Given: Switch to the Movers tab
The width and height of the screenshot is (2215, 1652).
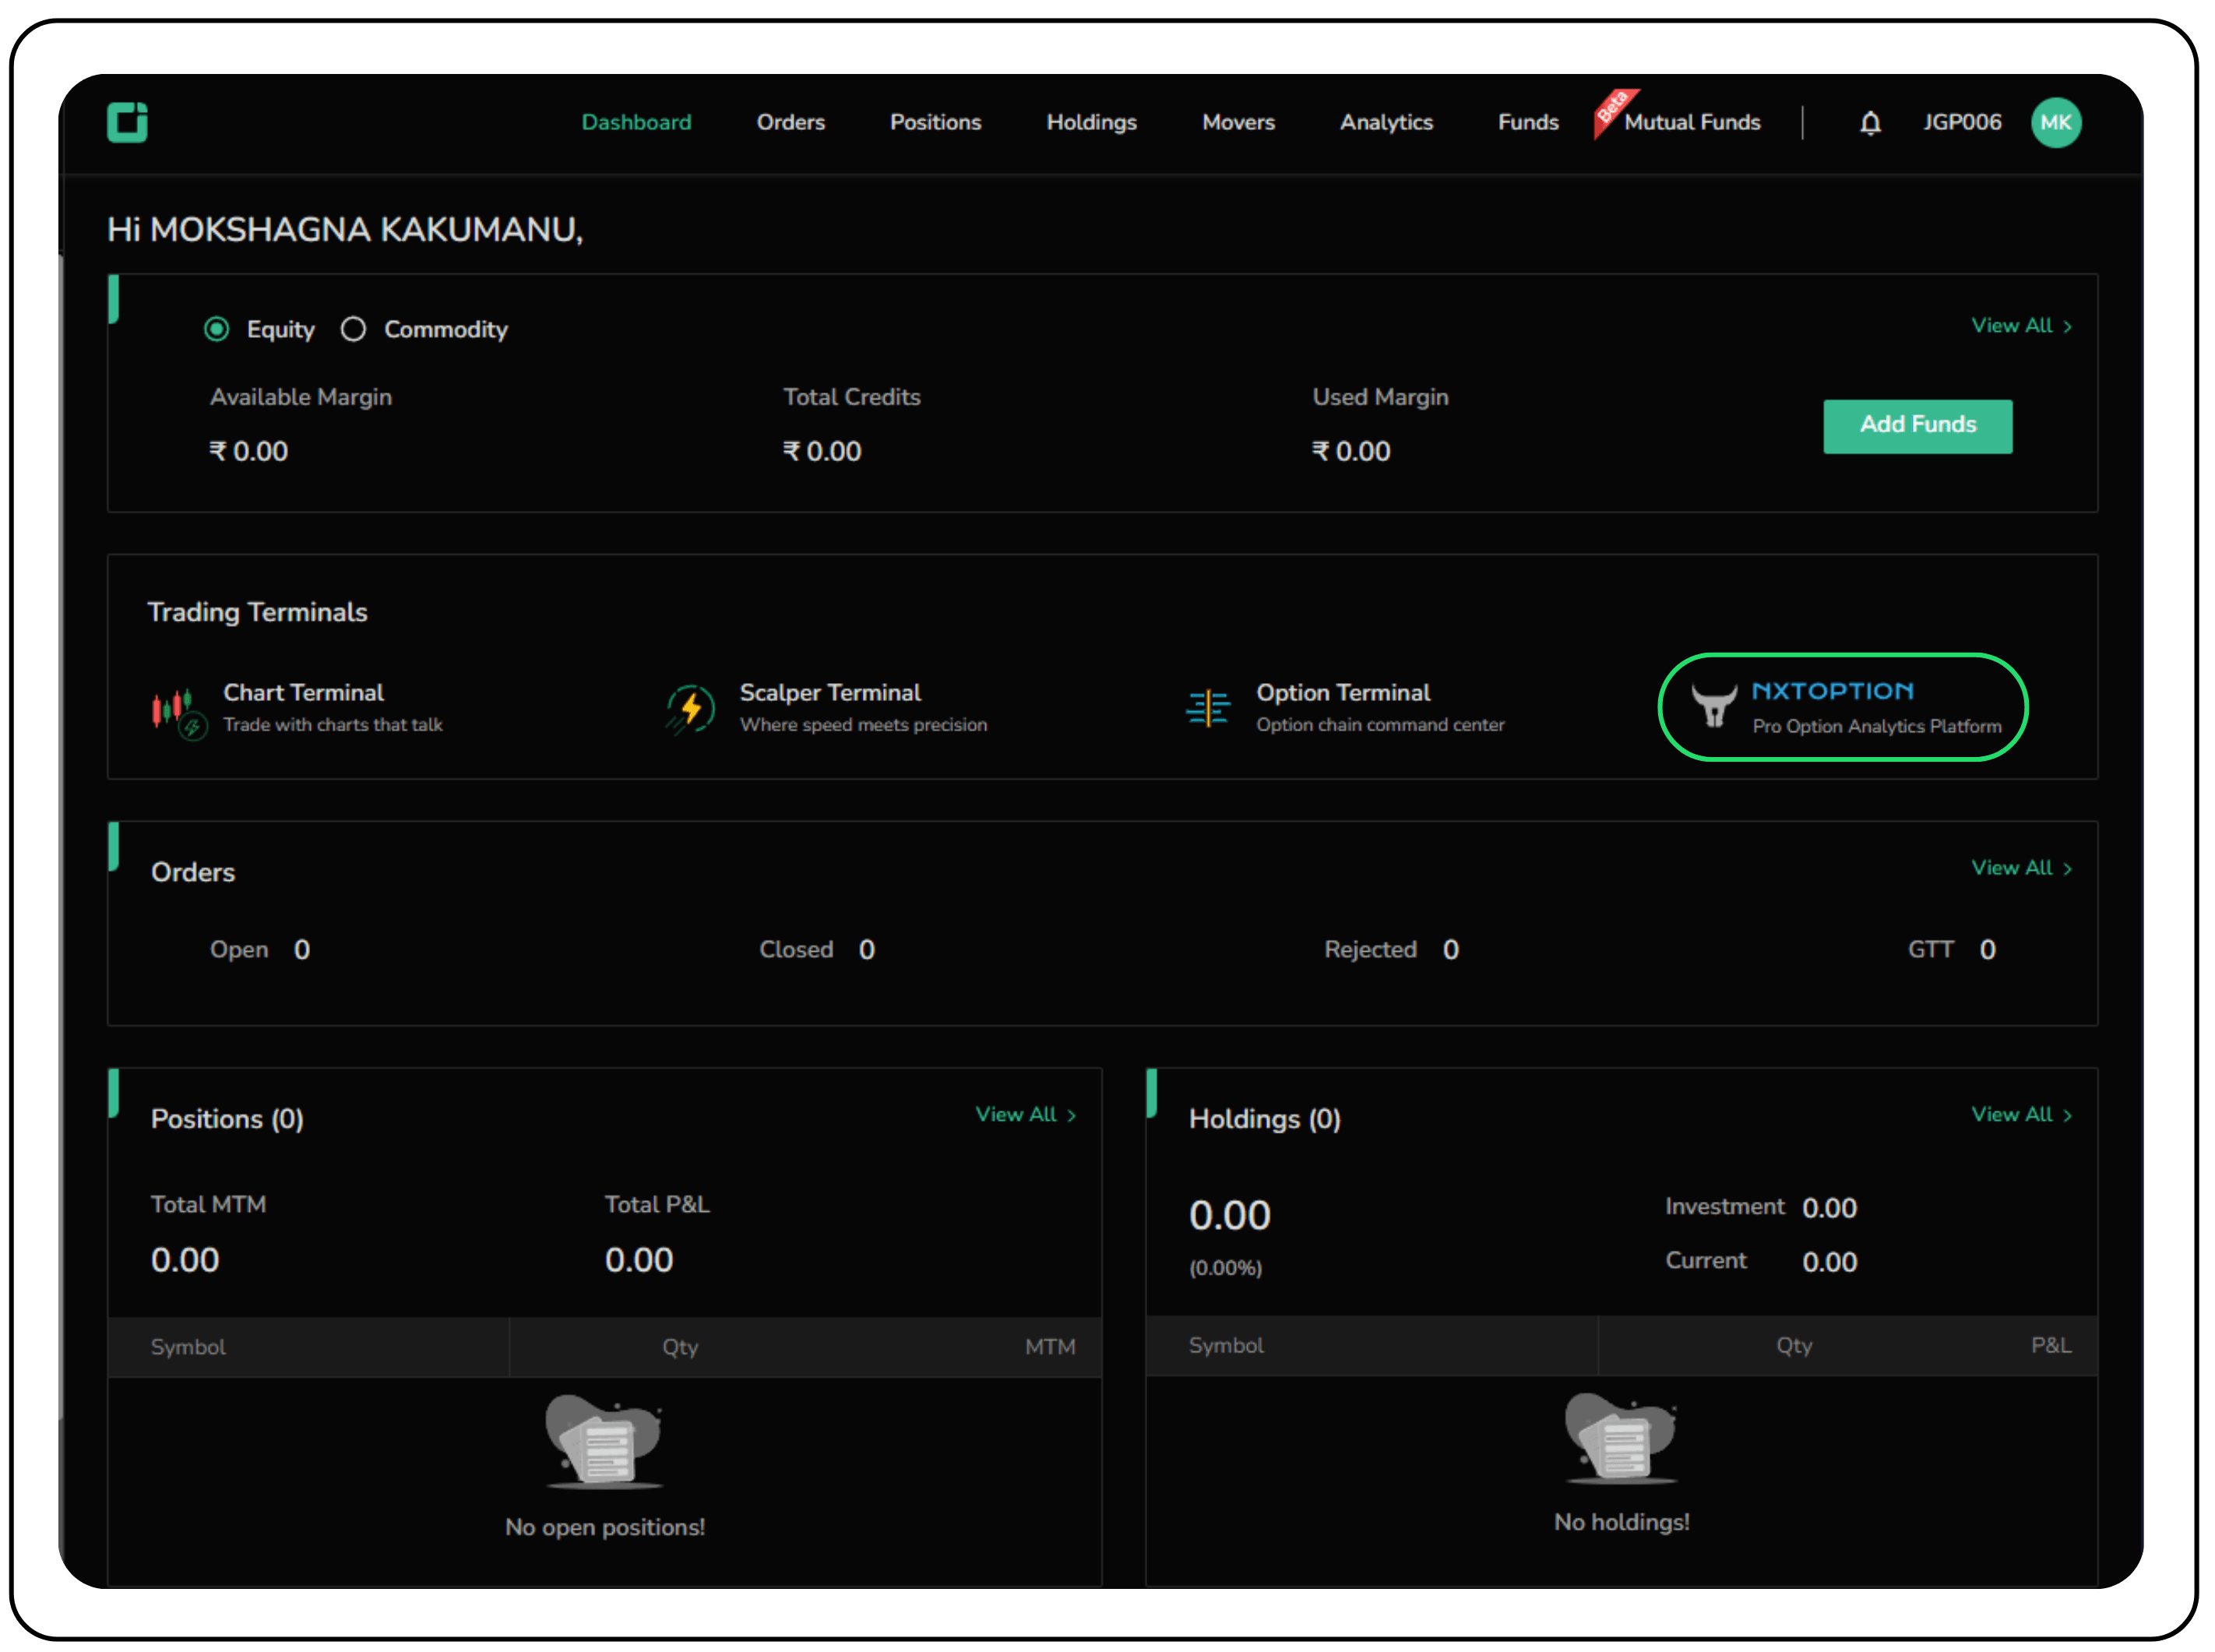Looking at the screenshot, I should pos(1238,122).
